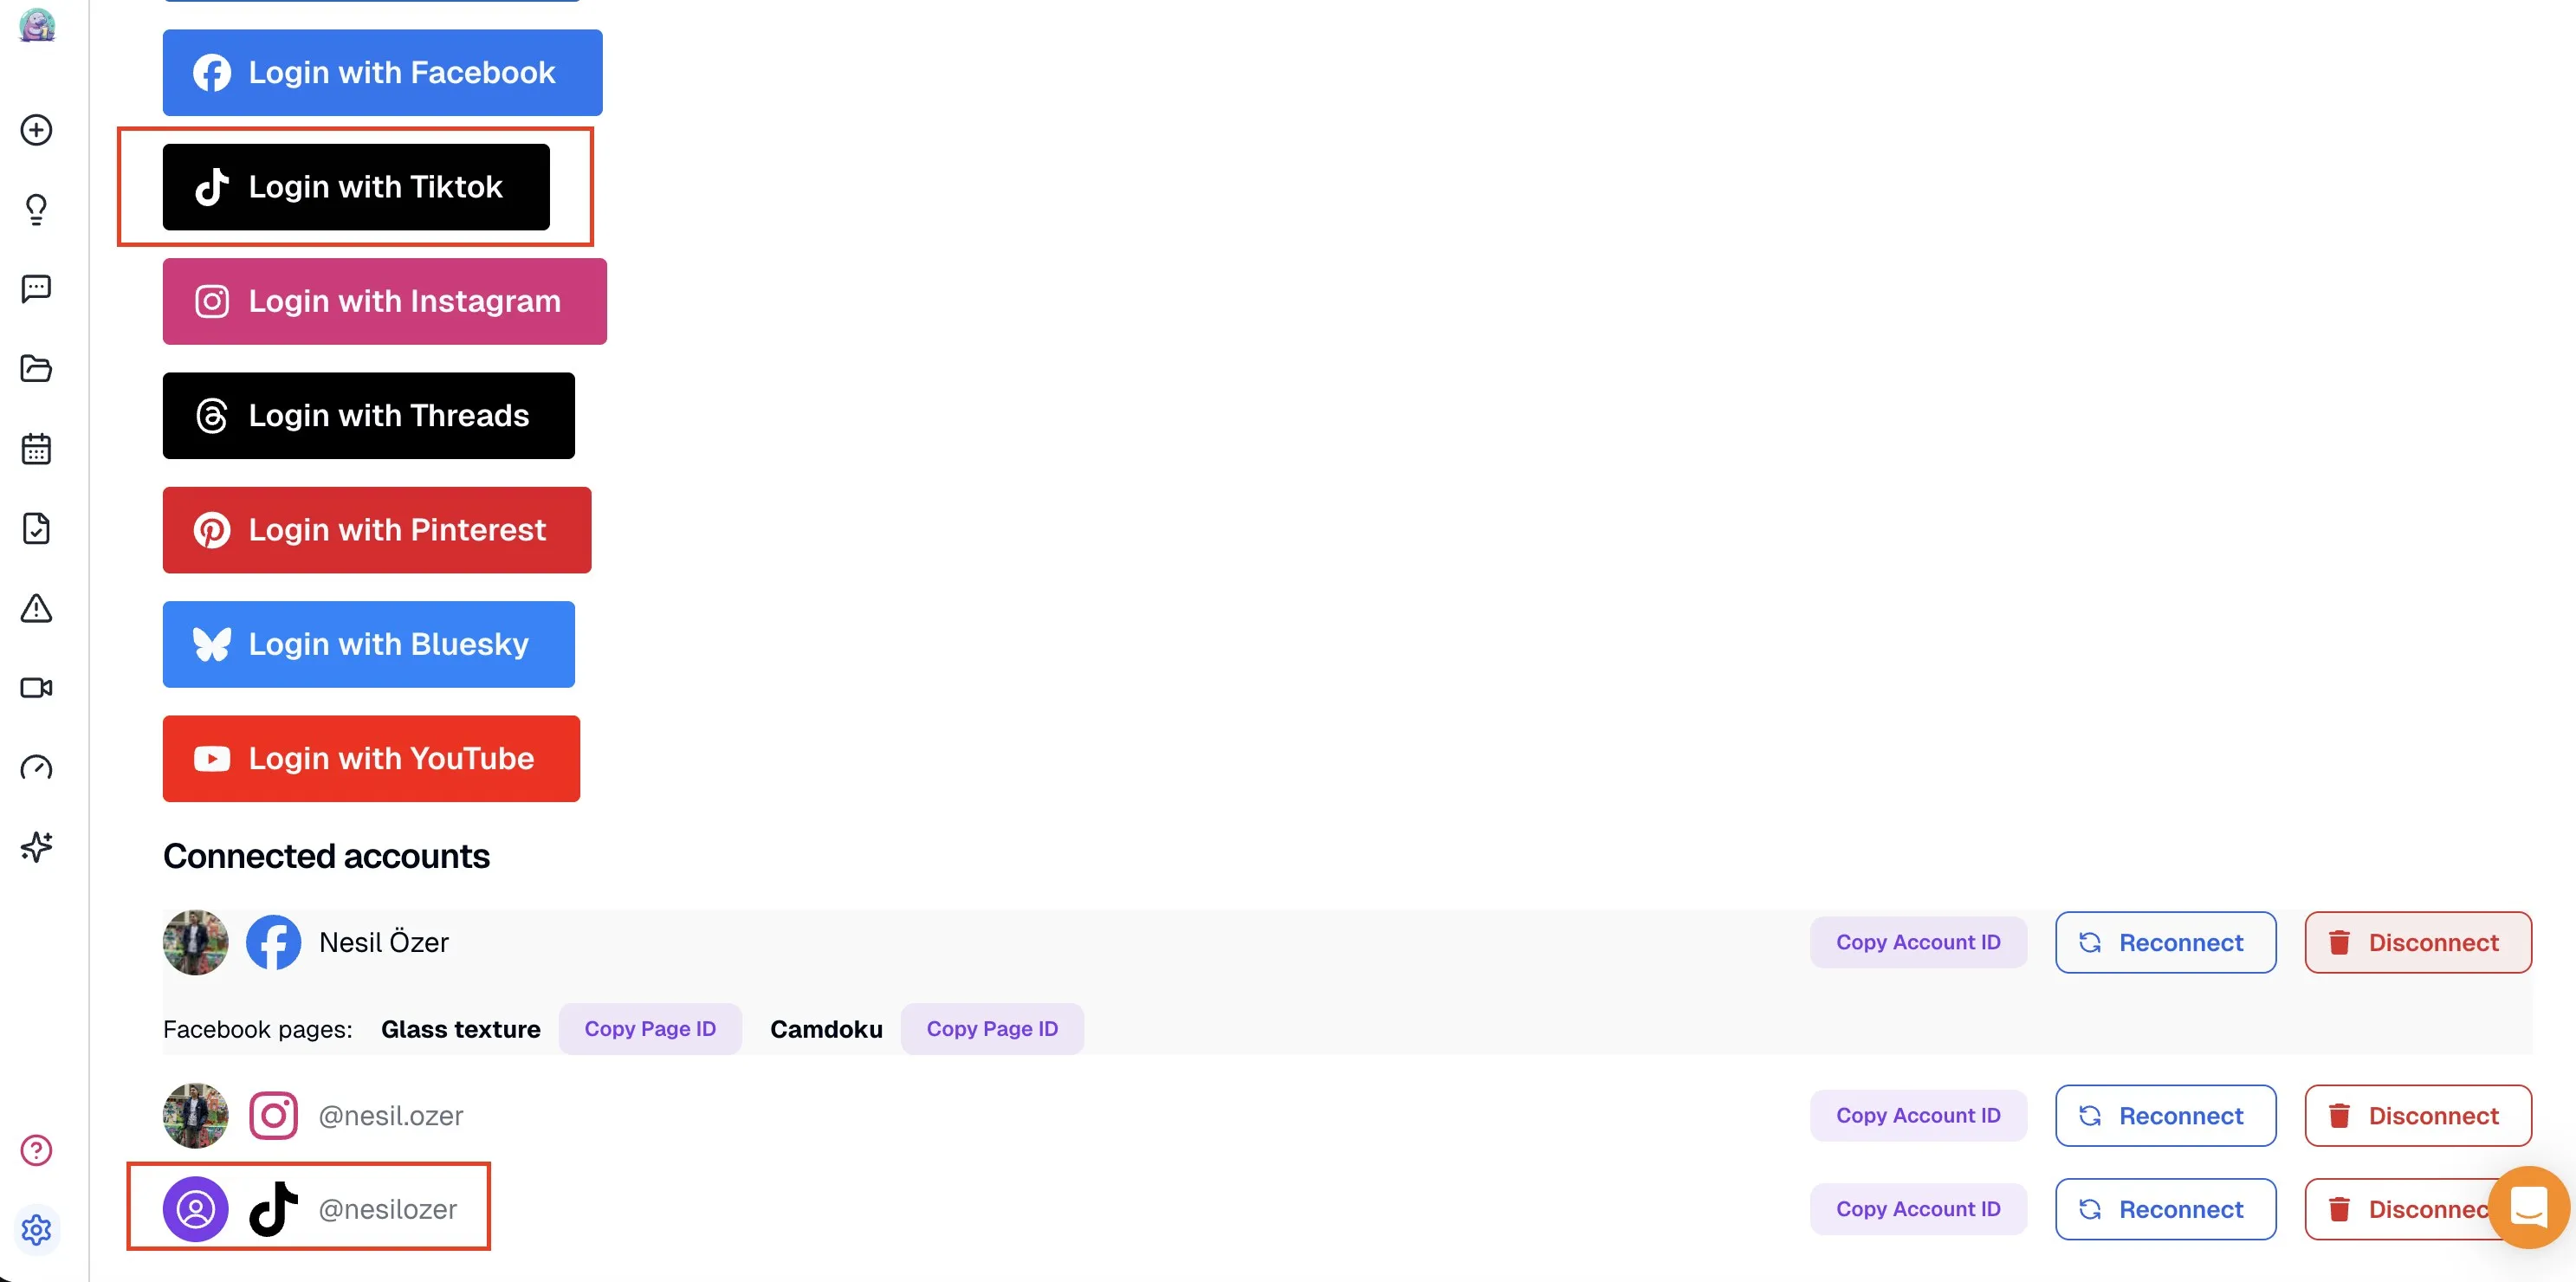
Task: Open the app logo avatar in sidebar
Action: [37, 24]
